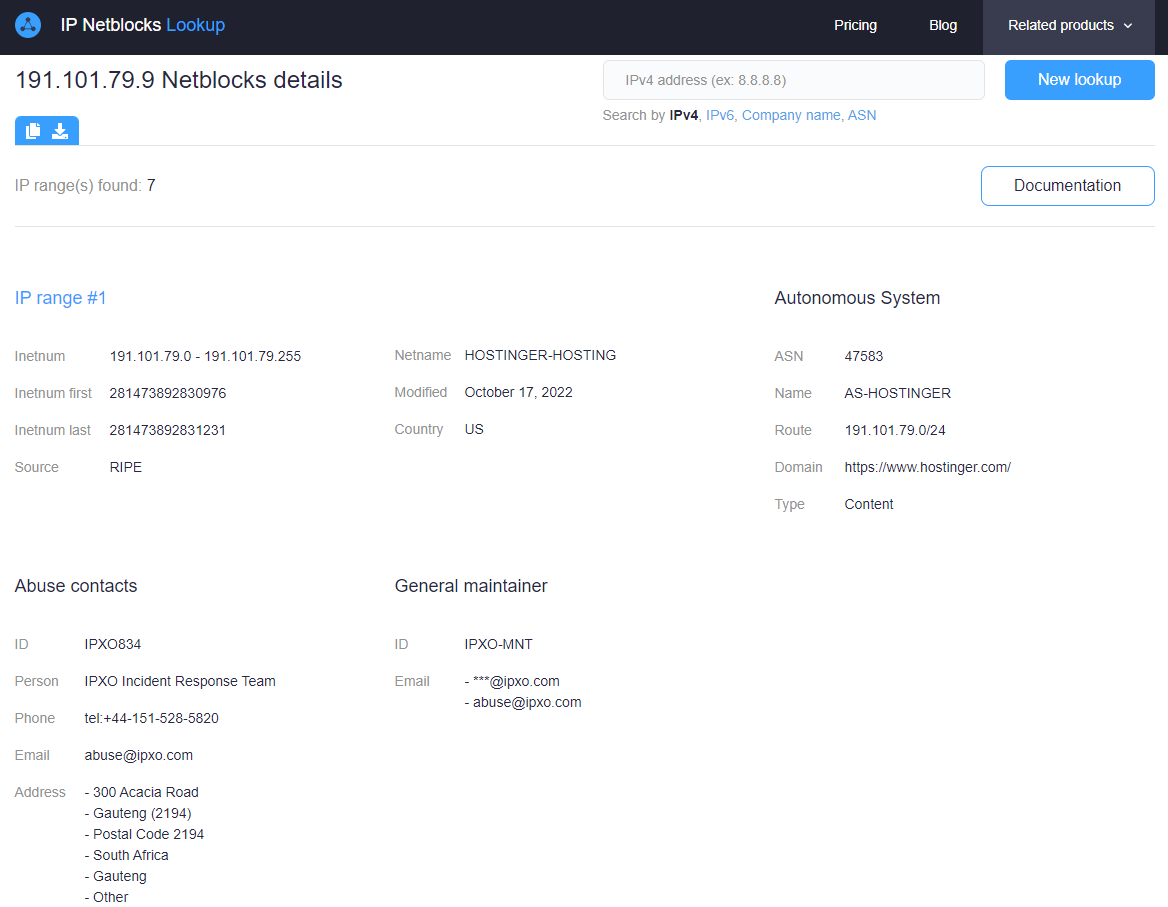
Task: Click the IP range(s) found: 7 text
Action: click(85, 185)
